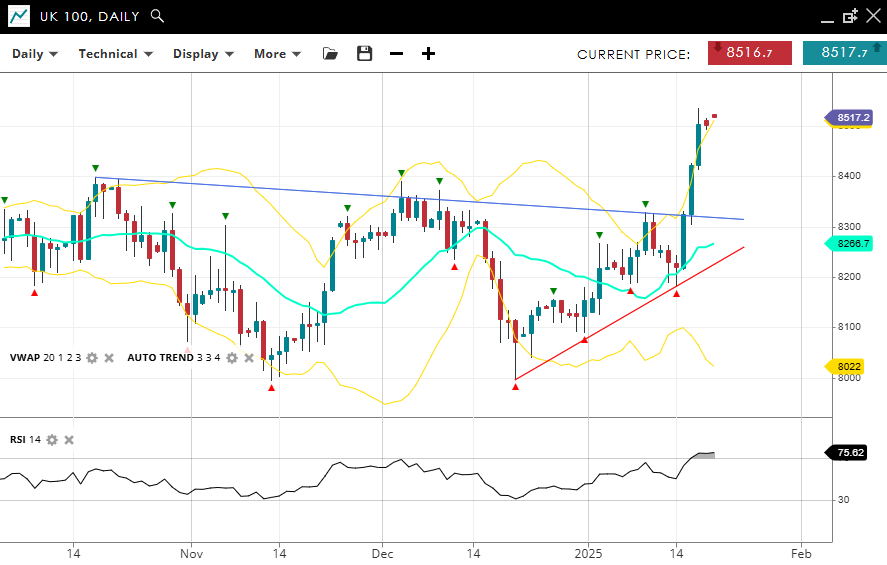887x565 pixels.
Task: Open the More menu
Action: [277, 54]
